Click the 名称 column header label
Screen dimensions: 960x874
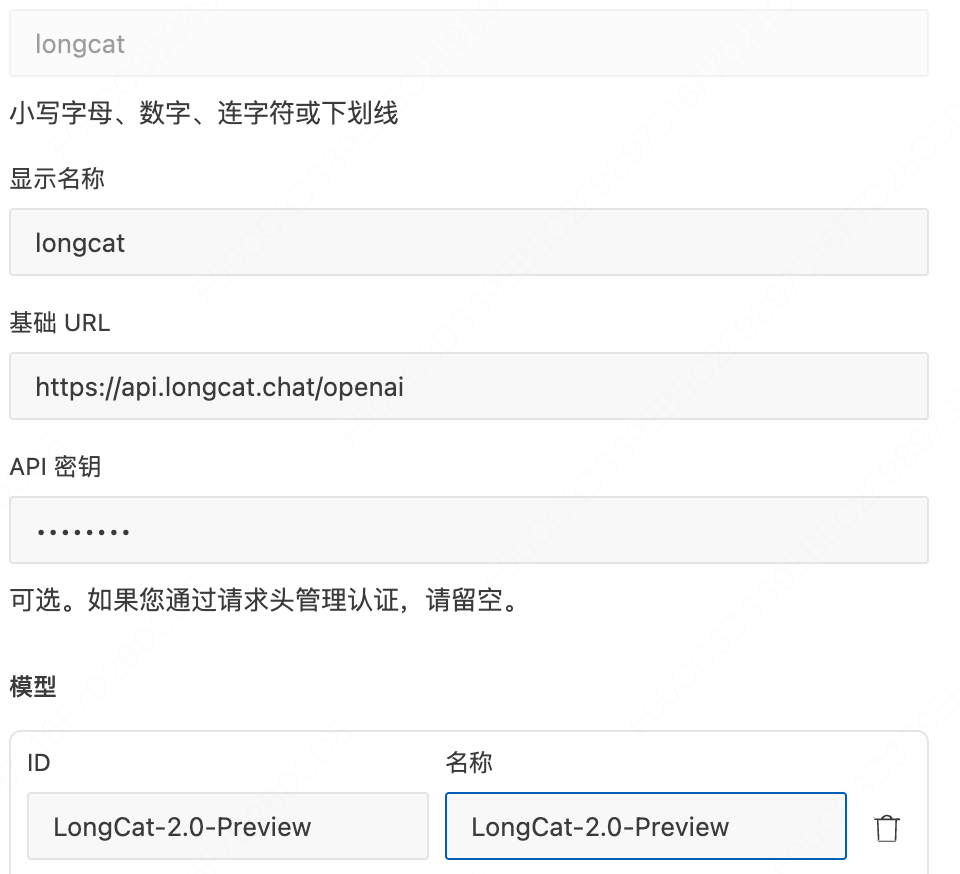pos(468,763)
